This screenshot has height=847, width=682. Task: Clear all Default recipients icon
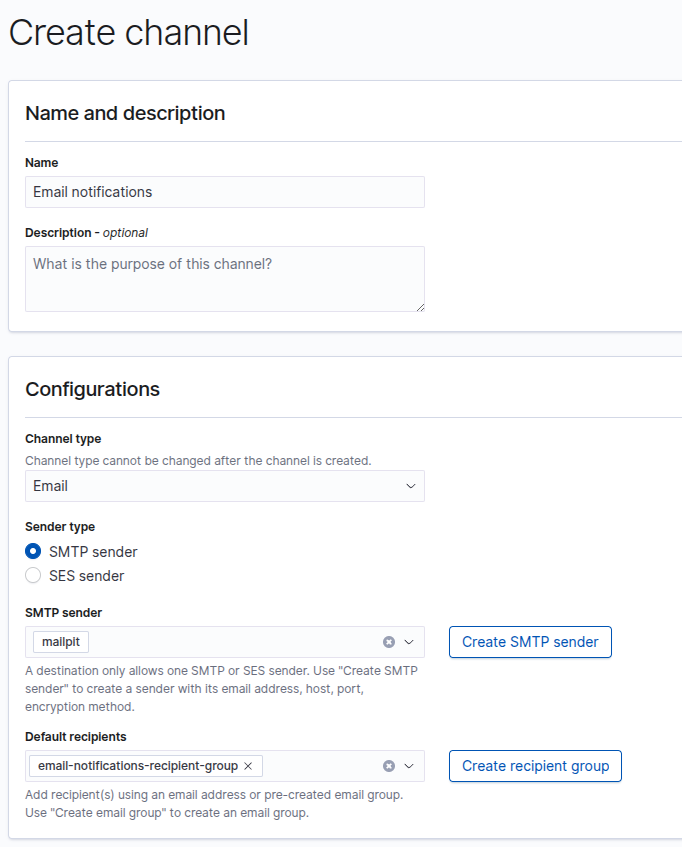point(389,766)
